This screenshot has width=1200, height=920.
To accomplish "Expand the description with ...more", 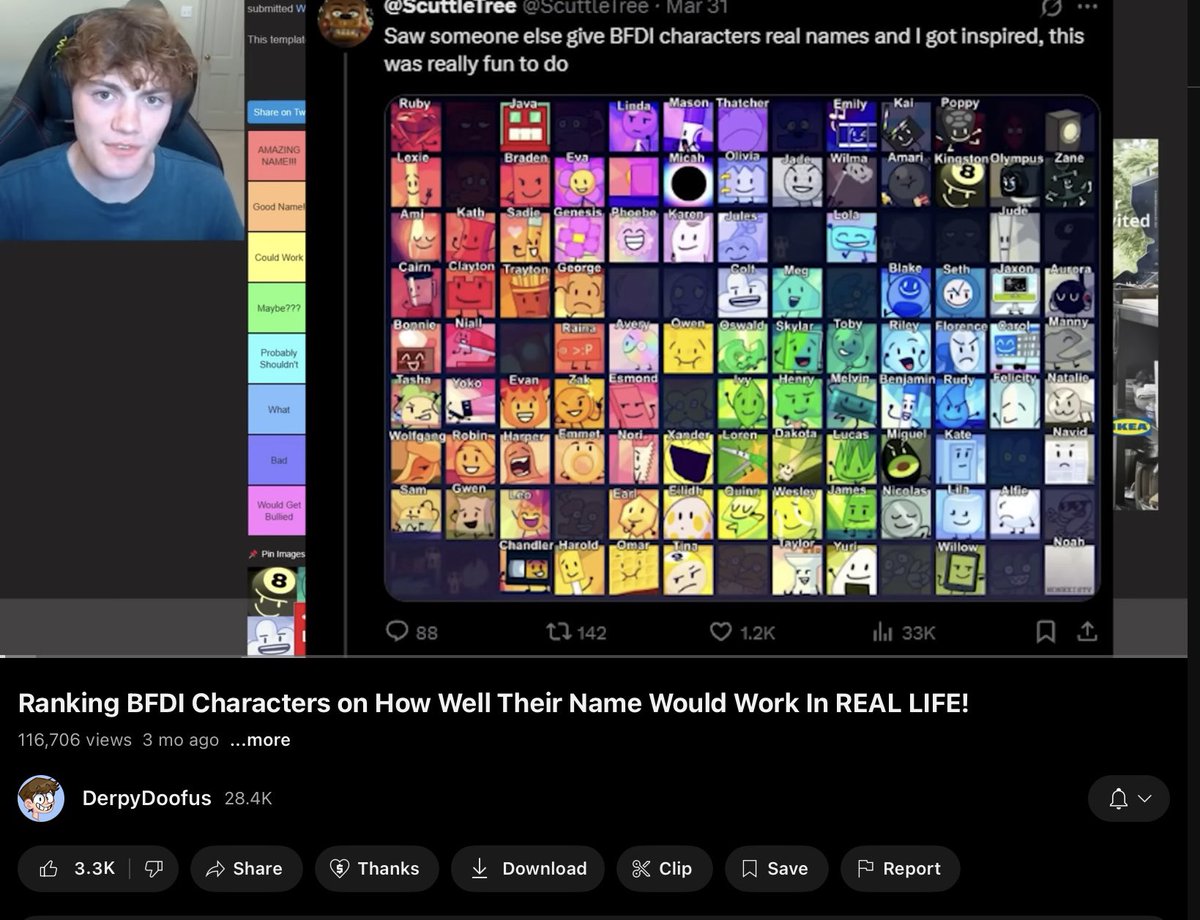I will coord(260,740).
